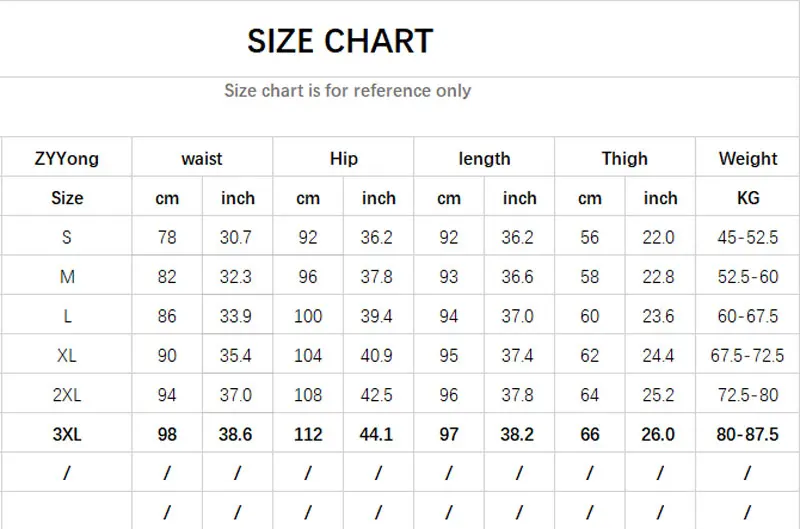Click the 2XL size row label
The width and height of the screenshot is (800, 529).
(67, 395)
